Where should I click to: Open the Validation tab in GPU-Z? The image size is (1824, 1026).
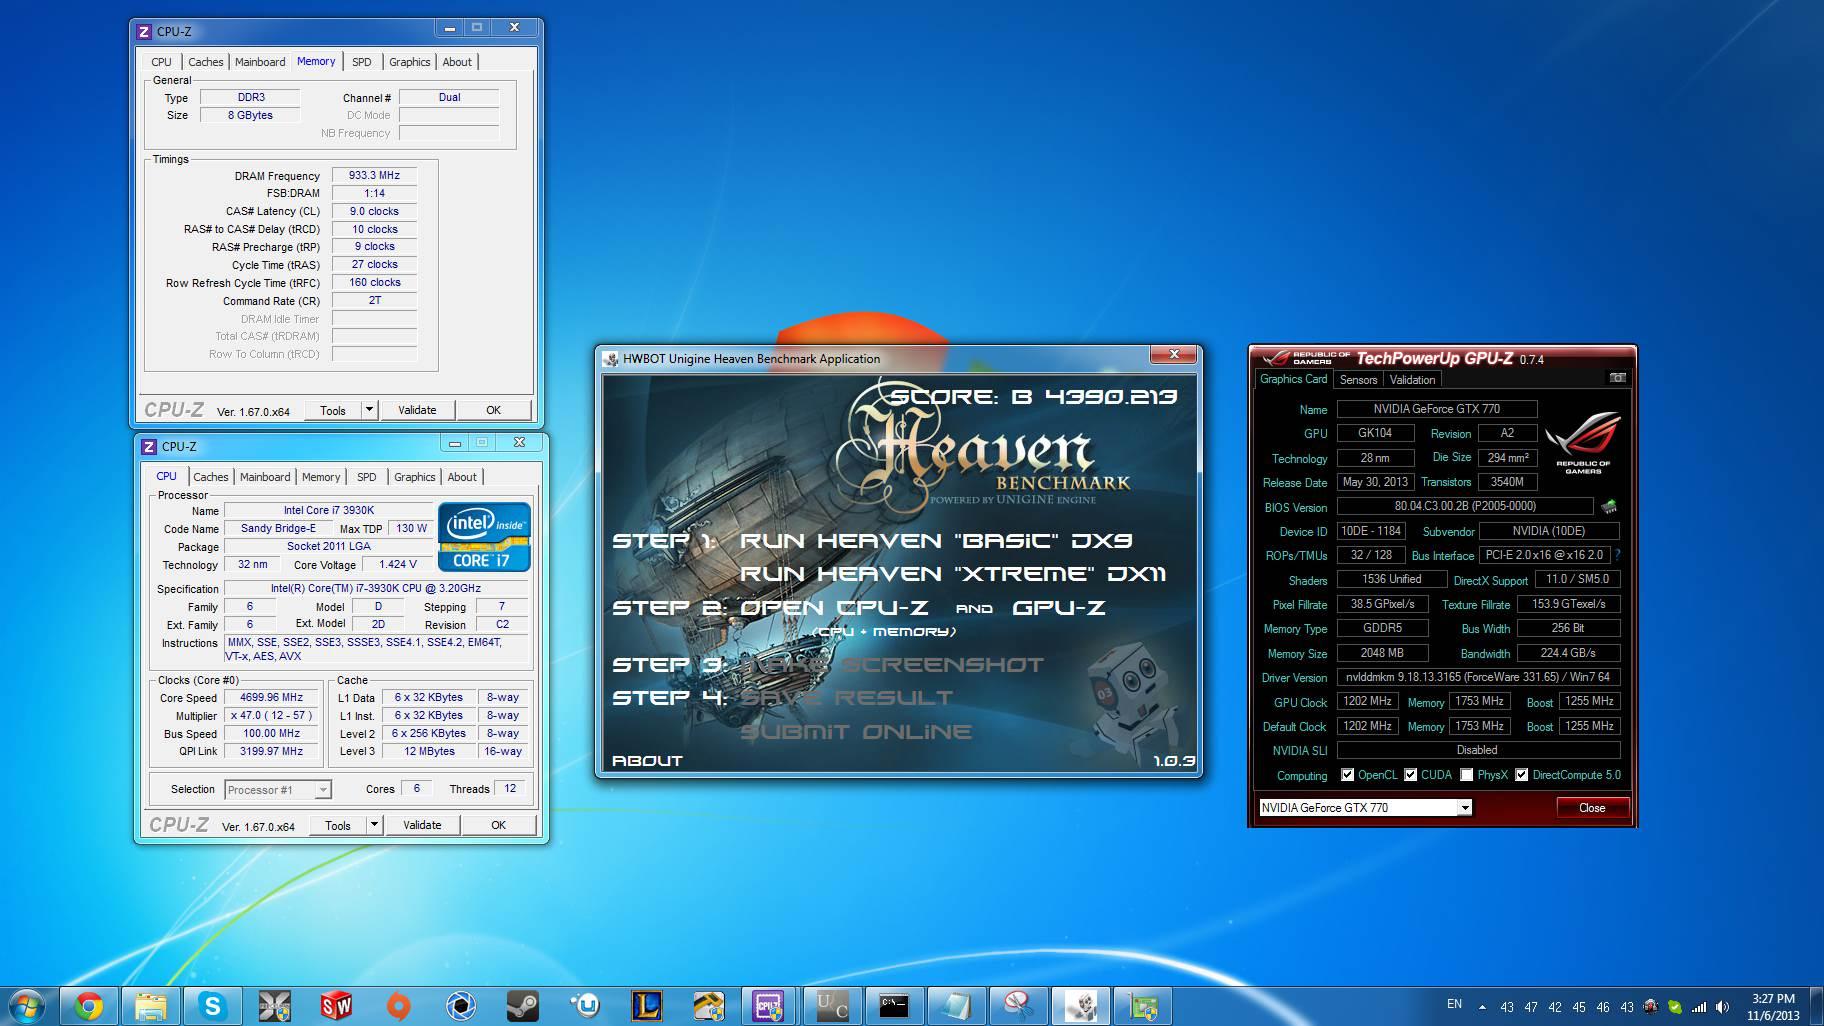tap(1412, 379)
